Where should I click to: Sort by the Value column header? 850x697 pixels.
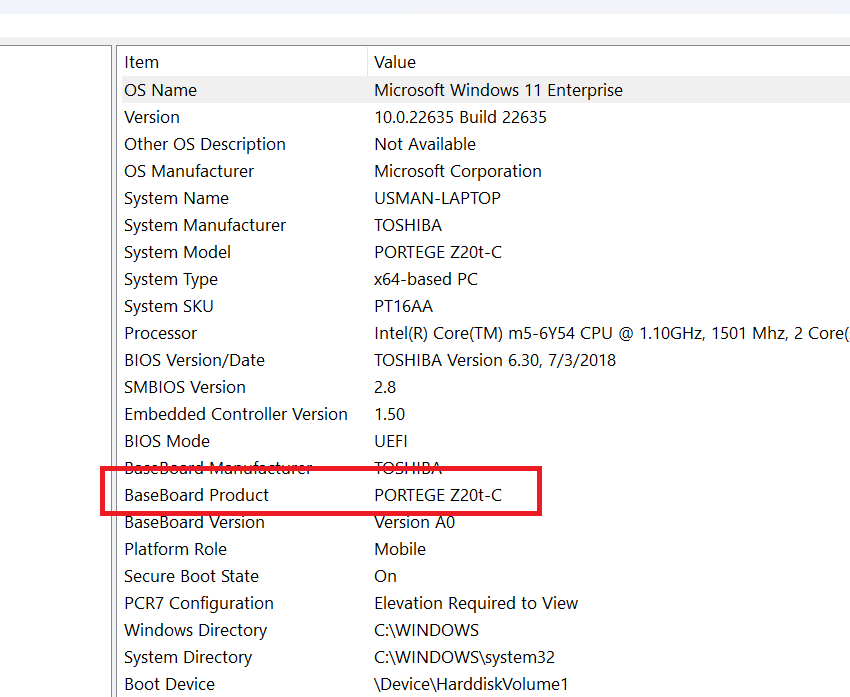tap(395, 62)
